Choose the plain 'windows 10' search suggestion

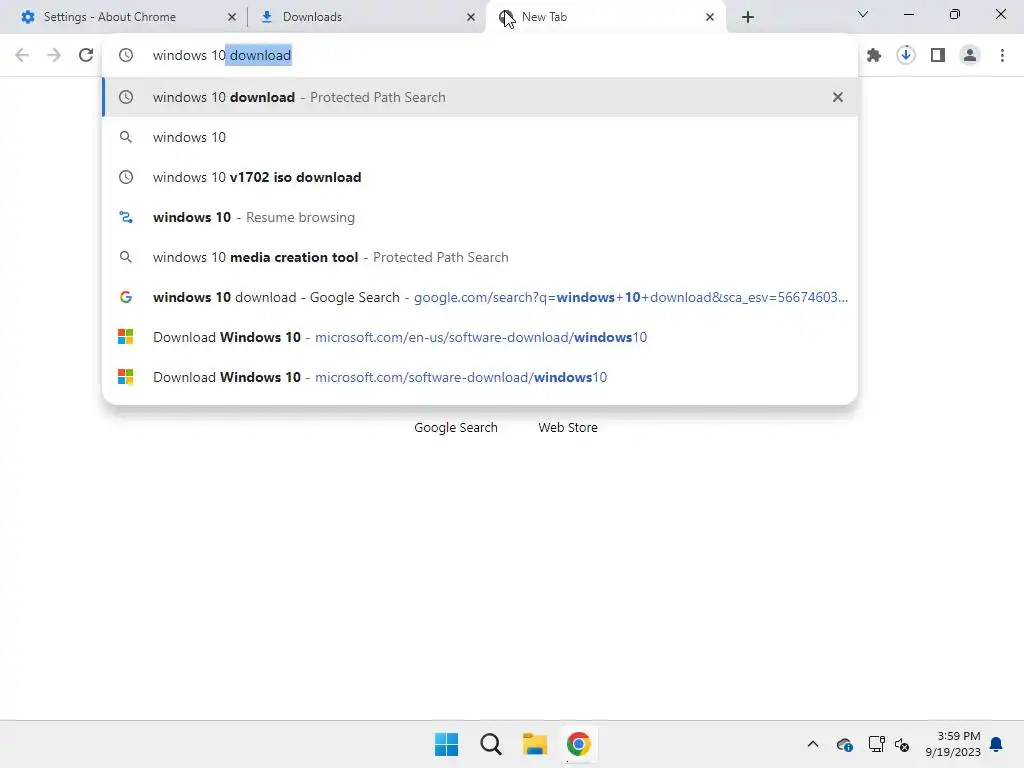(480, 137)
